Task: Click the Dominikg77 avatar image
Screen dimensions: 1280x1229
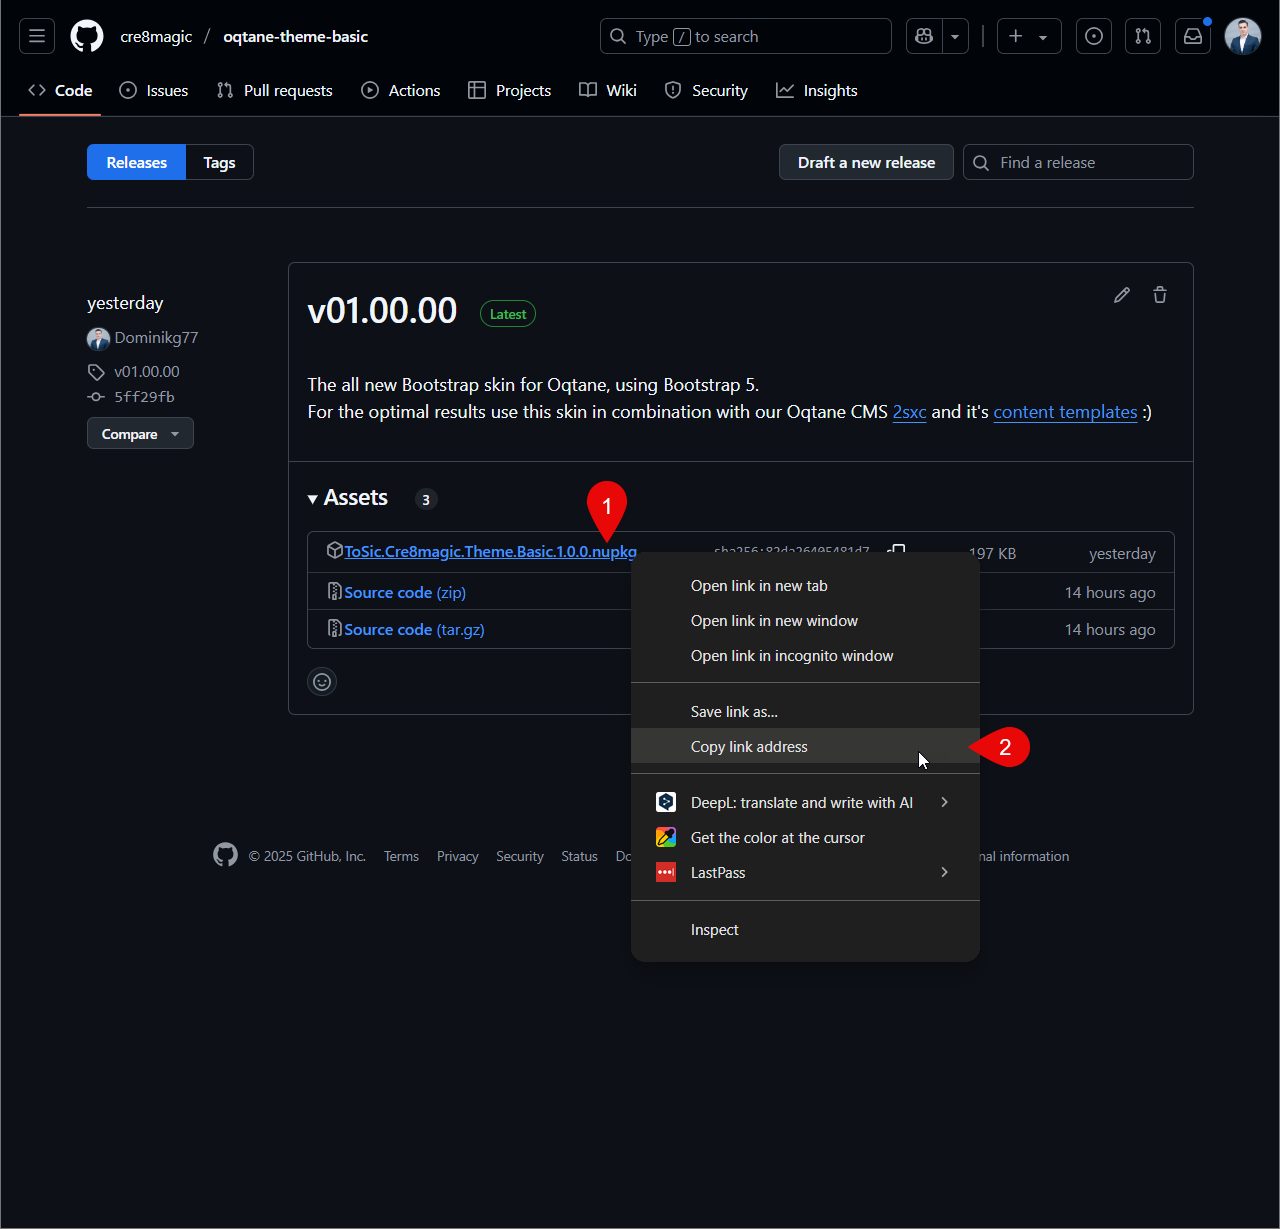Action: [x=98, y=339]
